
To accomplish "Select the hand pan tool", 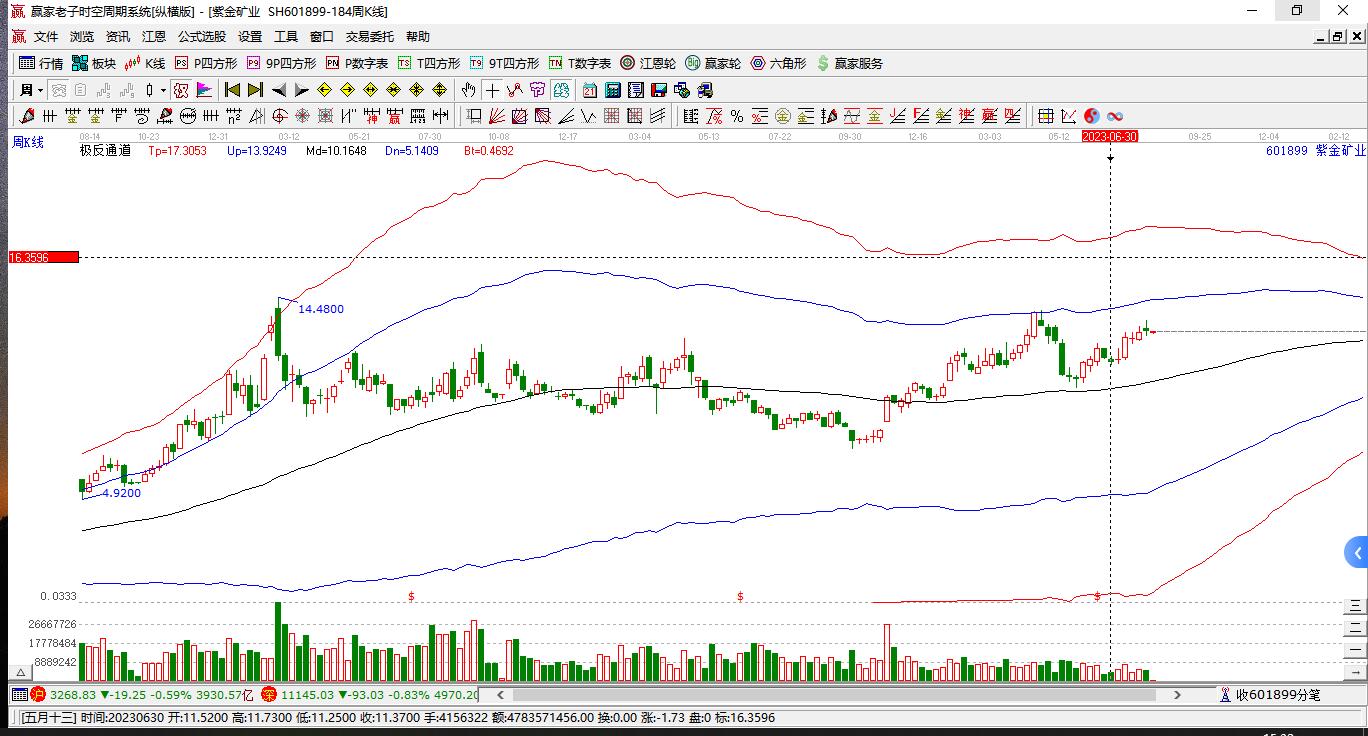I will click(x=470, y=90).
